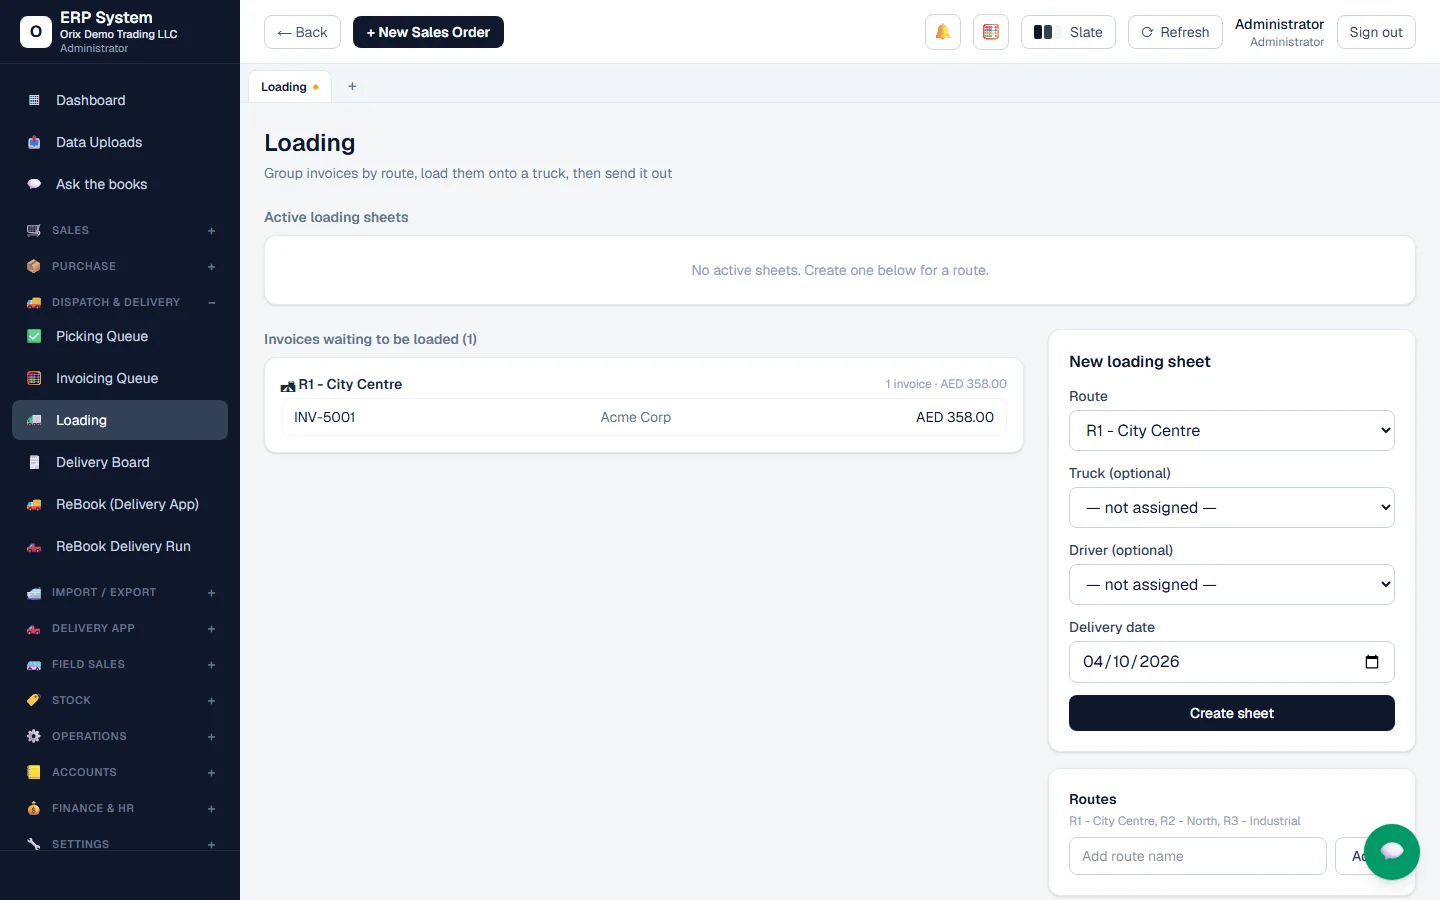Screen dimensions: 1440x900
Task: Click the Refresh button
Action: pyautogui.click(x=1175, y=32)
